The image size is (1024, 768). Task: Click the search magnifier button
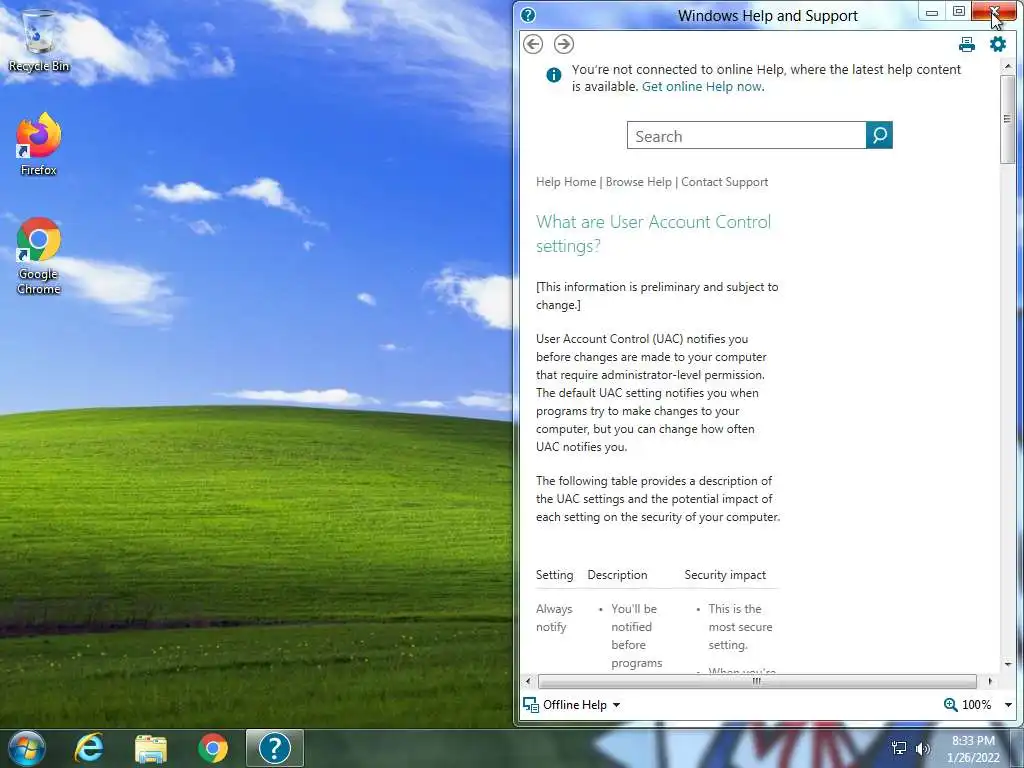879,135
